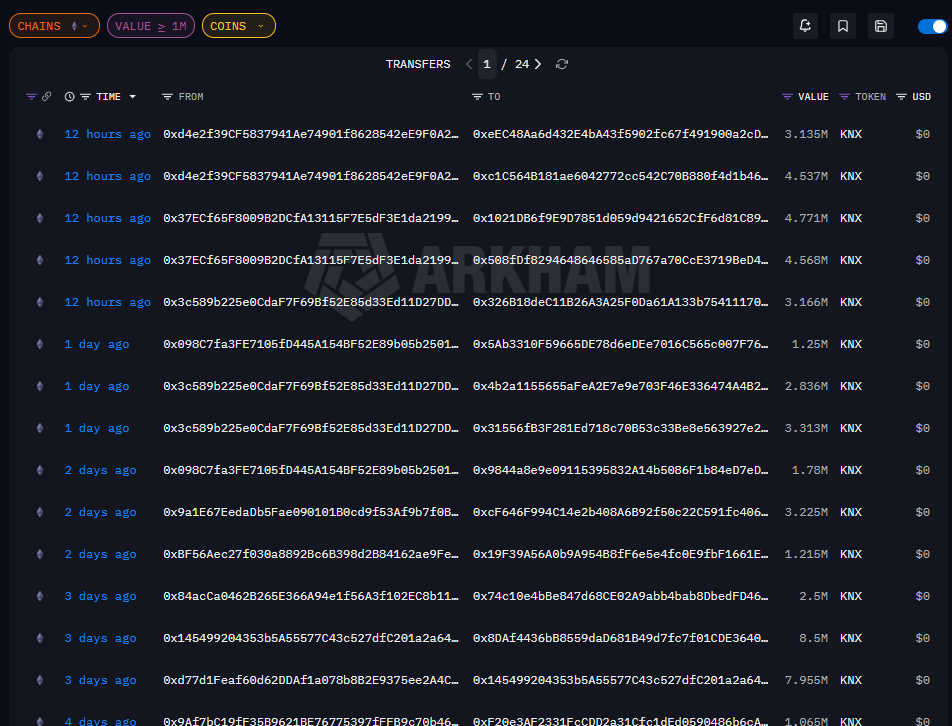
Task: Click value 3.225M
Action: coord(806,512)
